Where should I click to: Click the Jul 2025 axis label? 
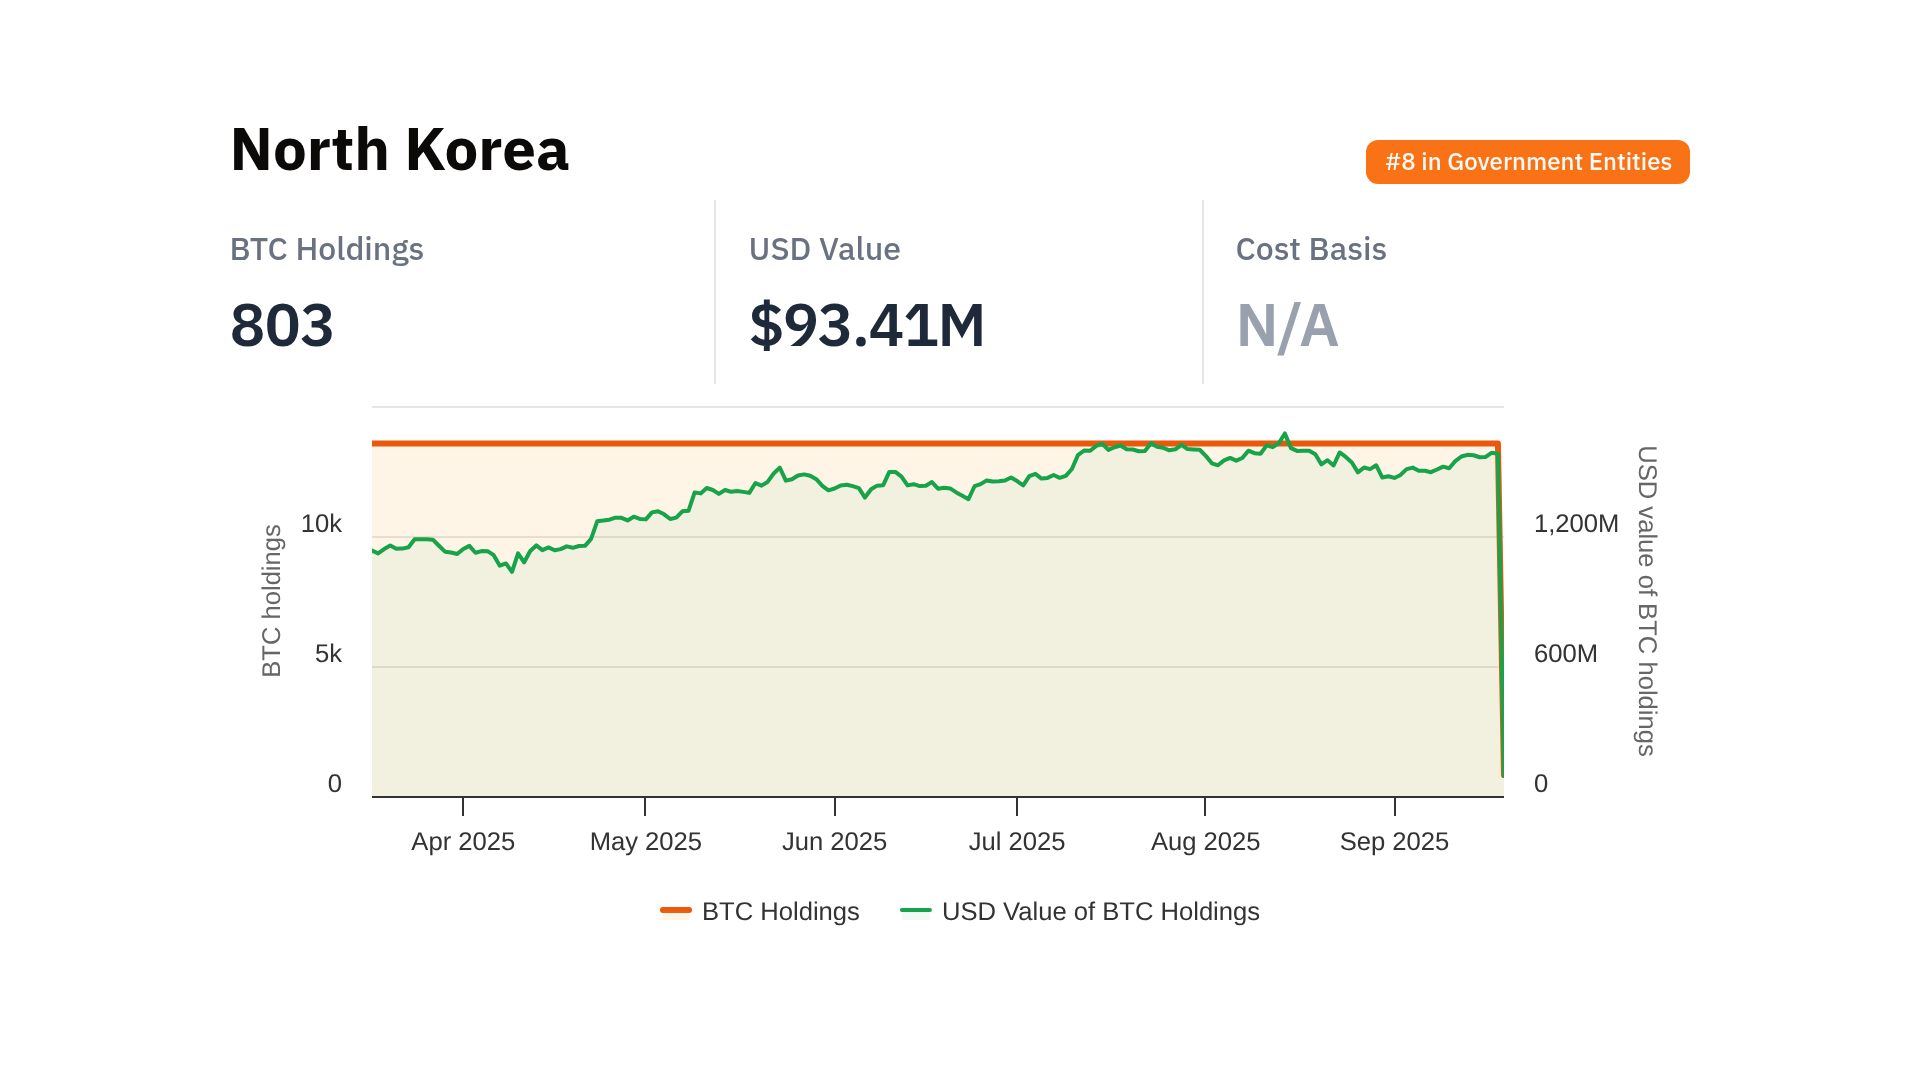(x=1017, y=842)
